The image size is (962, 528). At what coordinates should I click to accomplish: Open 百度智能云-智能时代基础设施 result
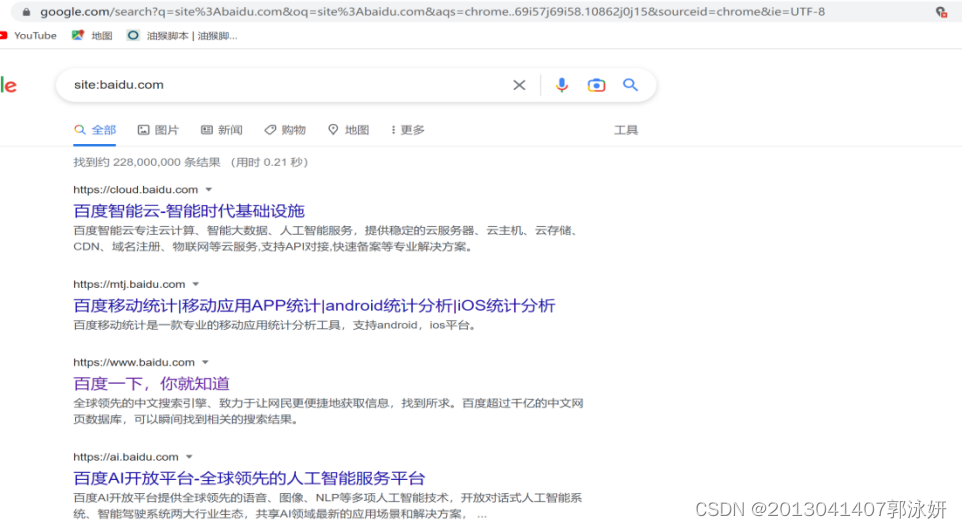click(189, 211)
